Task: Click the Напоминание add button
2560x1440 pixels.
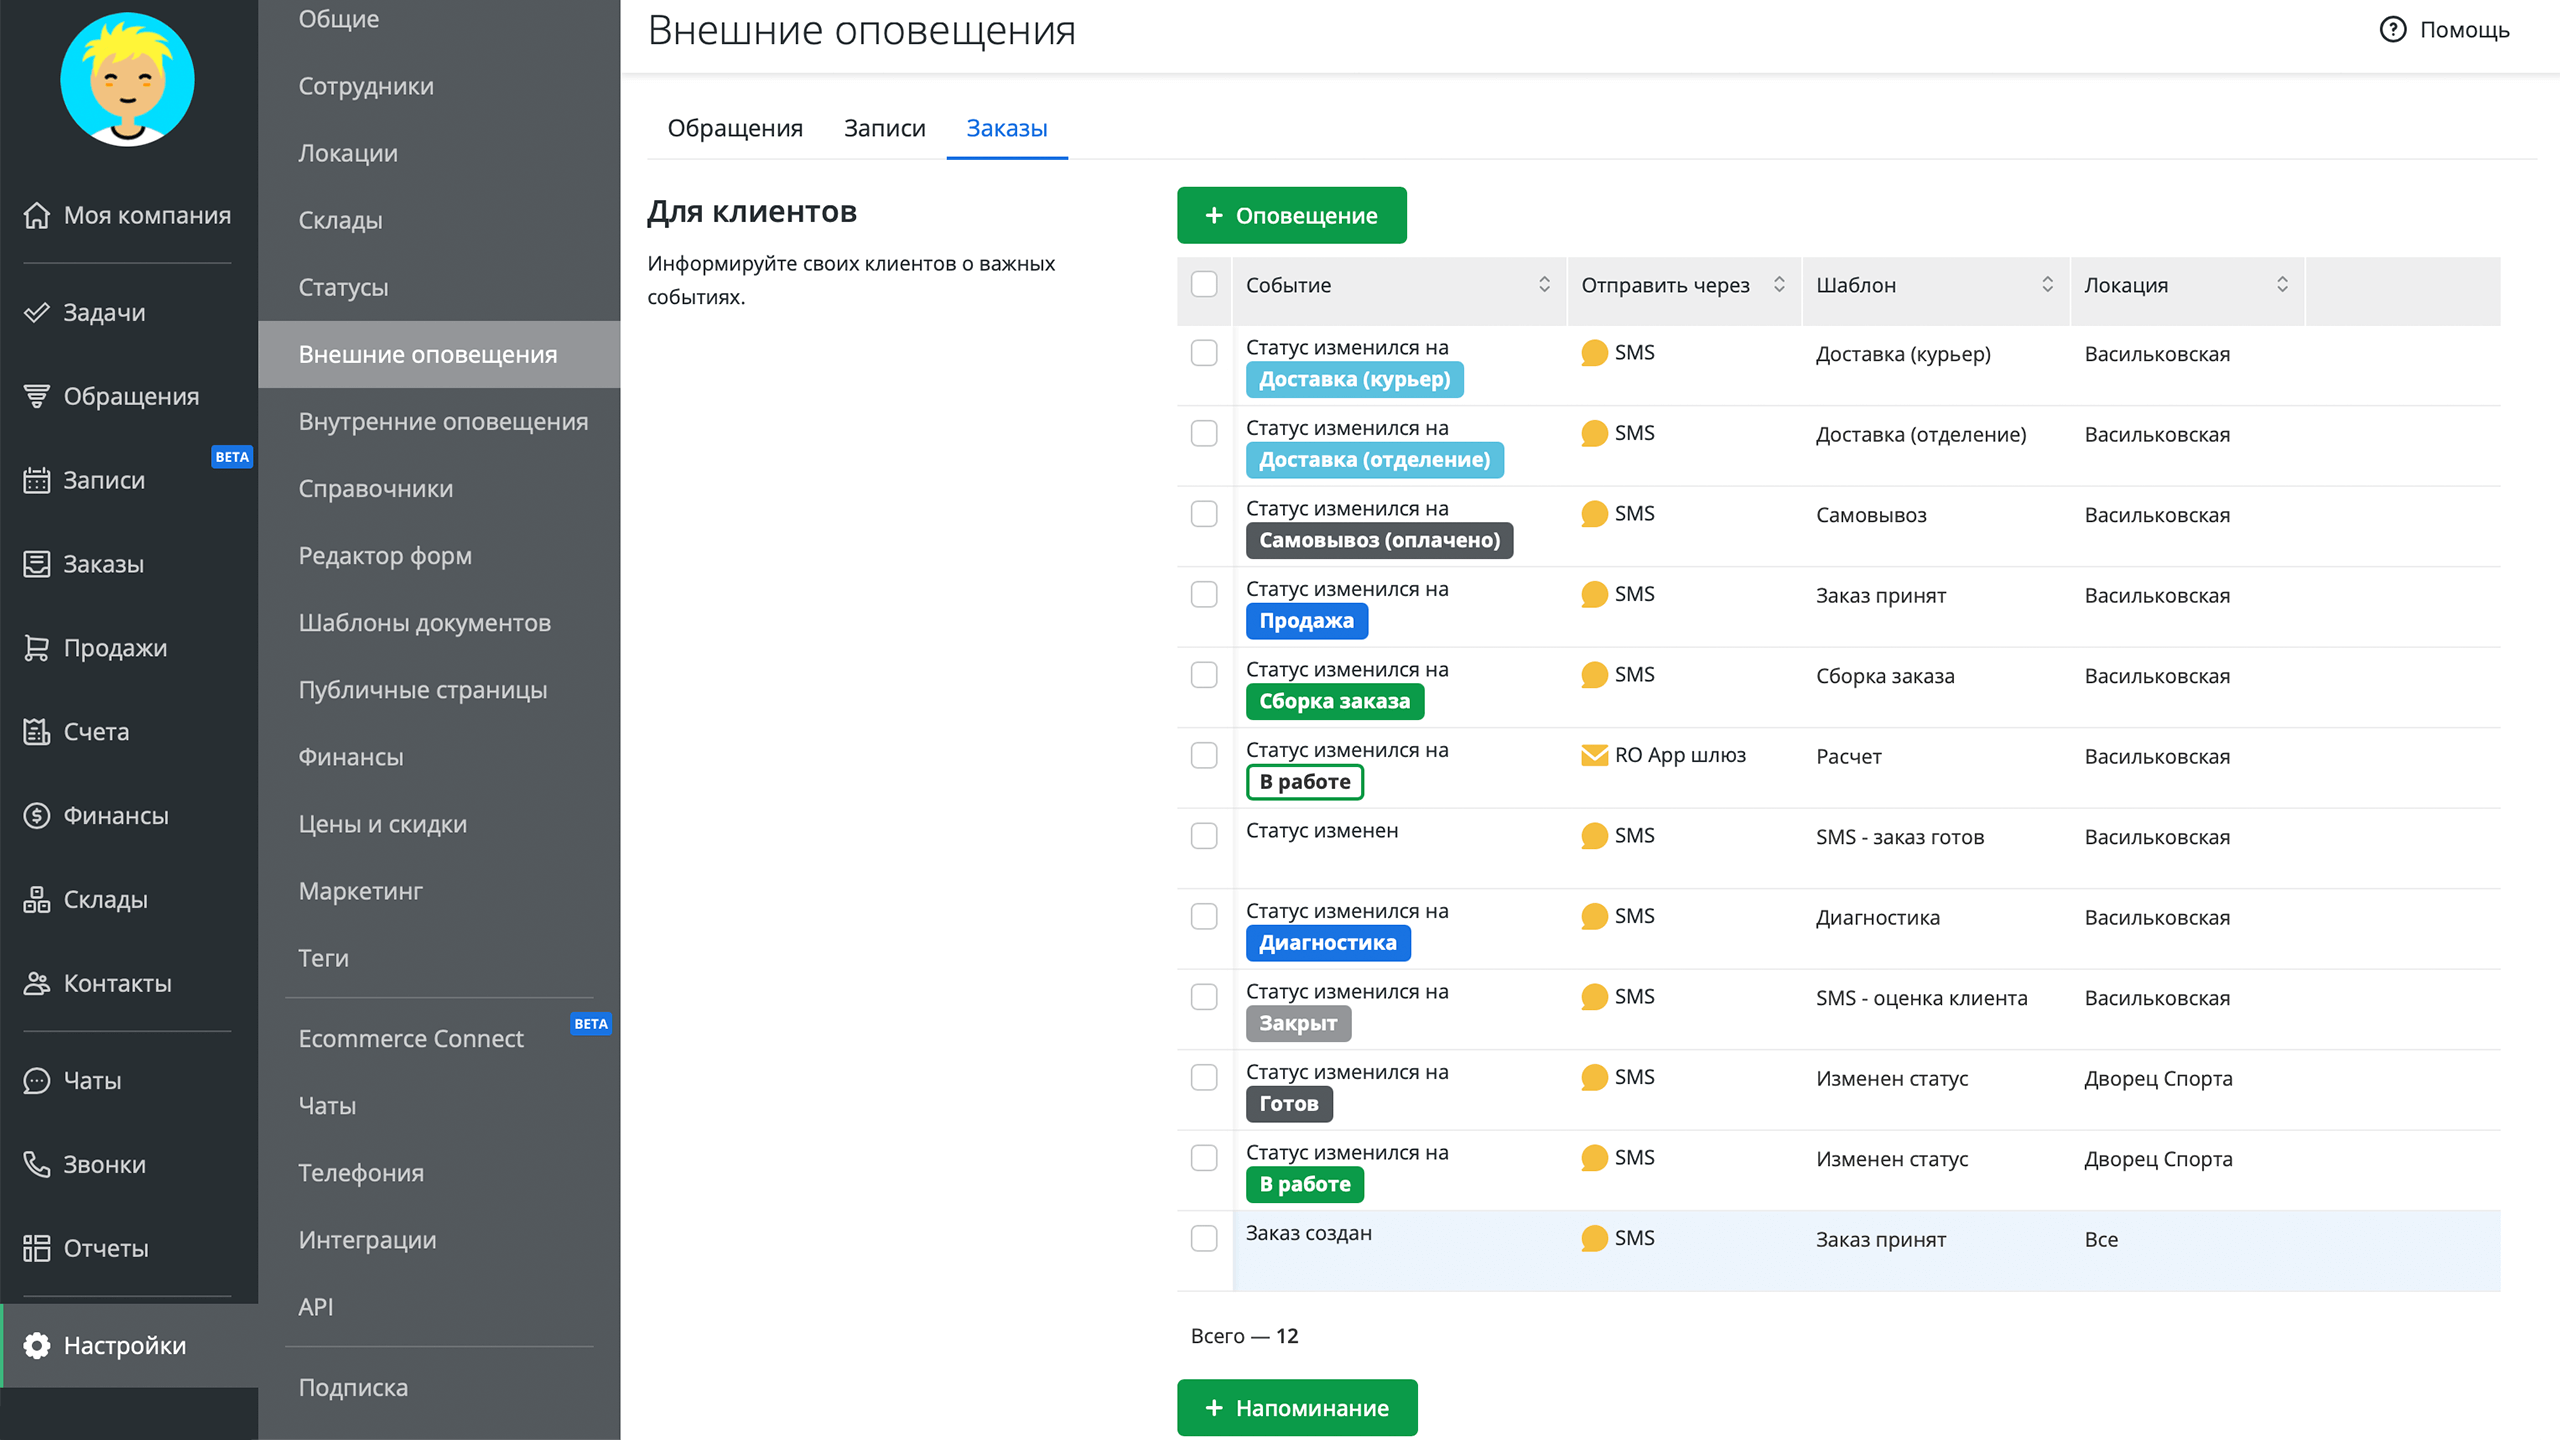Action: click(x=1297, y=1408)
